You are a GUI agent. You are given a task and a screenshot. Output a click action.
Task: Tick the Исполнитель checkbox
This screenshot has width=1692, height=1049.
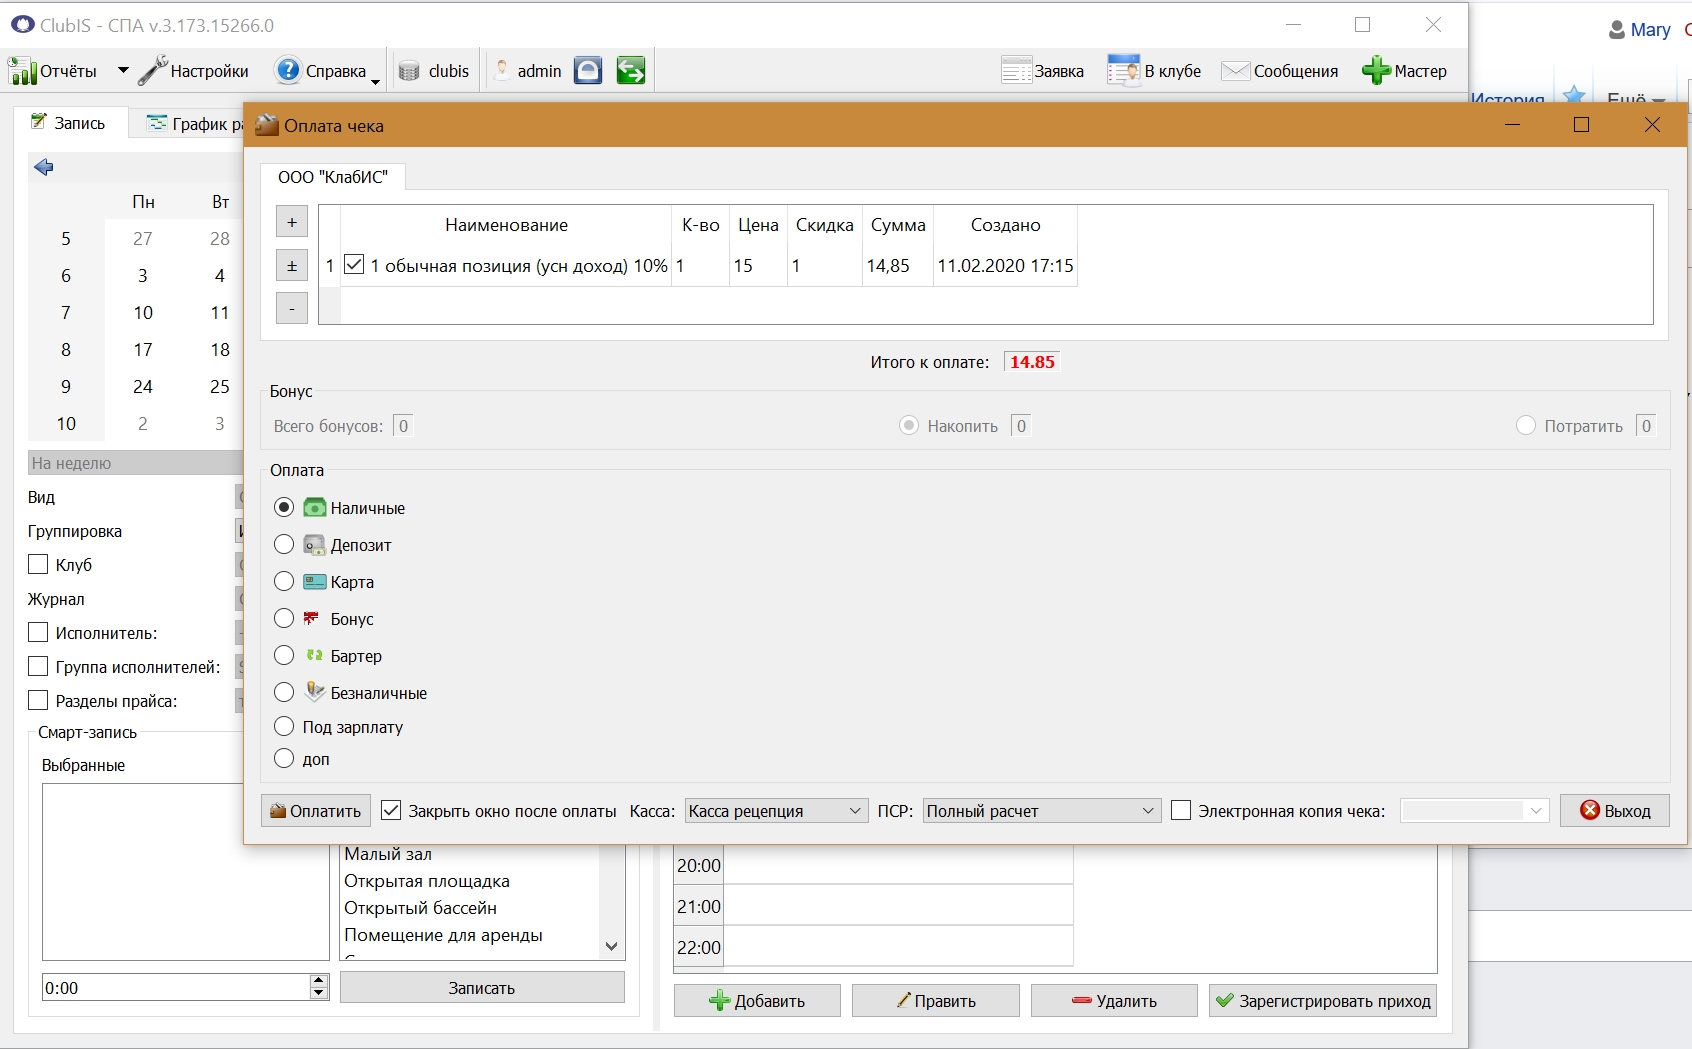click(x=38, y=632)
